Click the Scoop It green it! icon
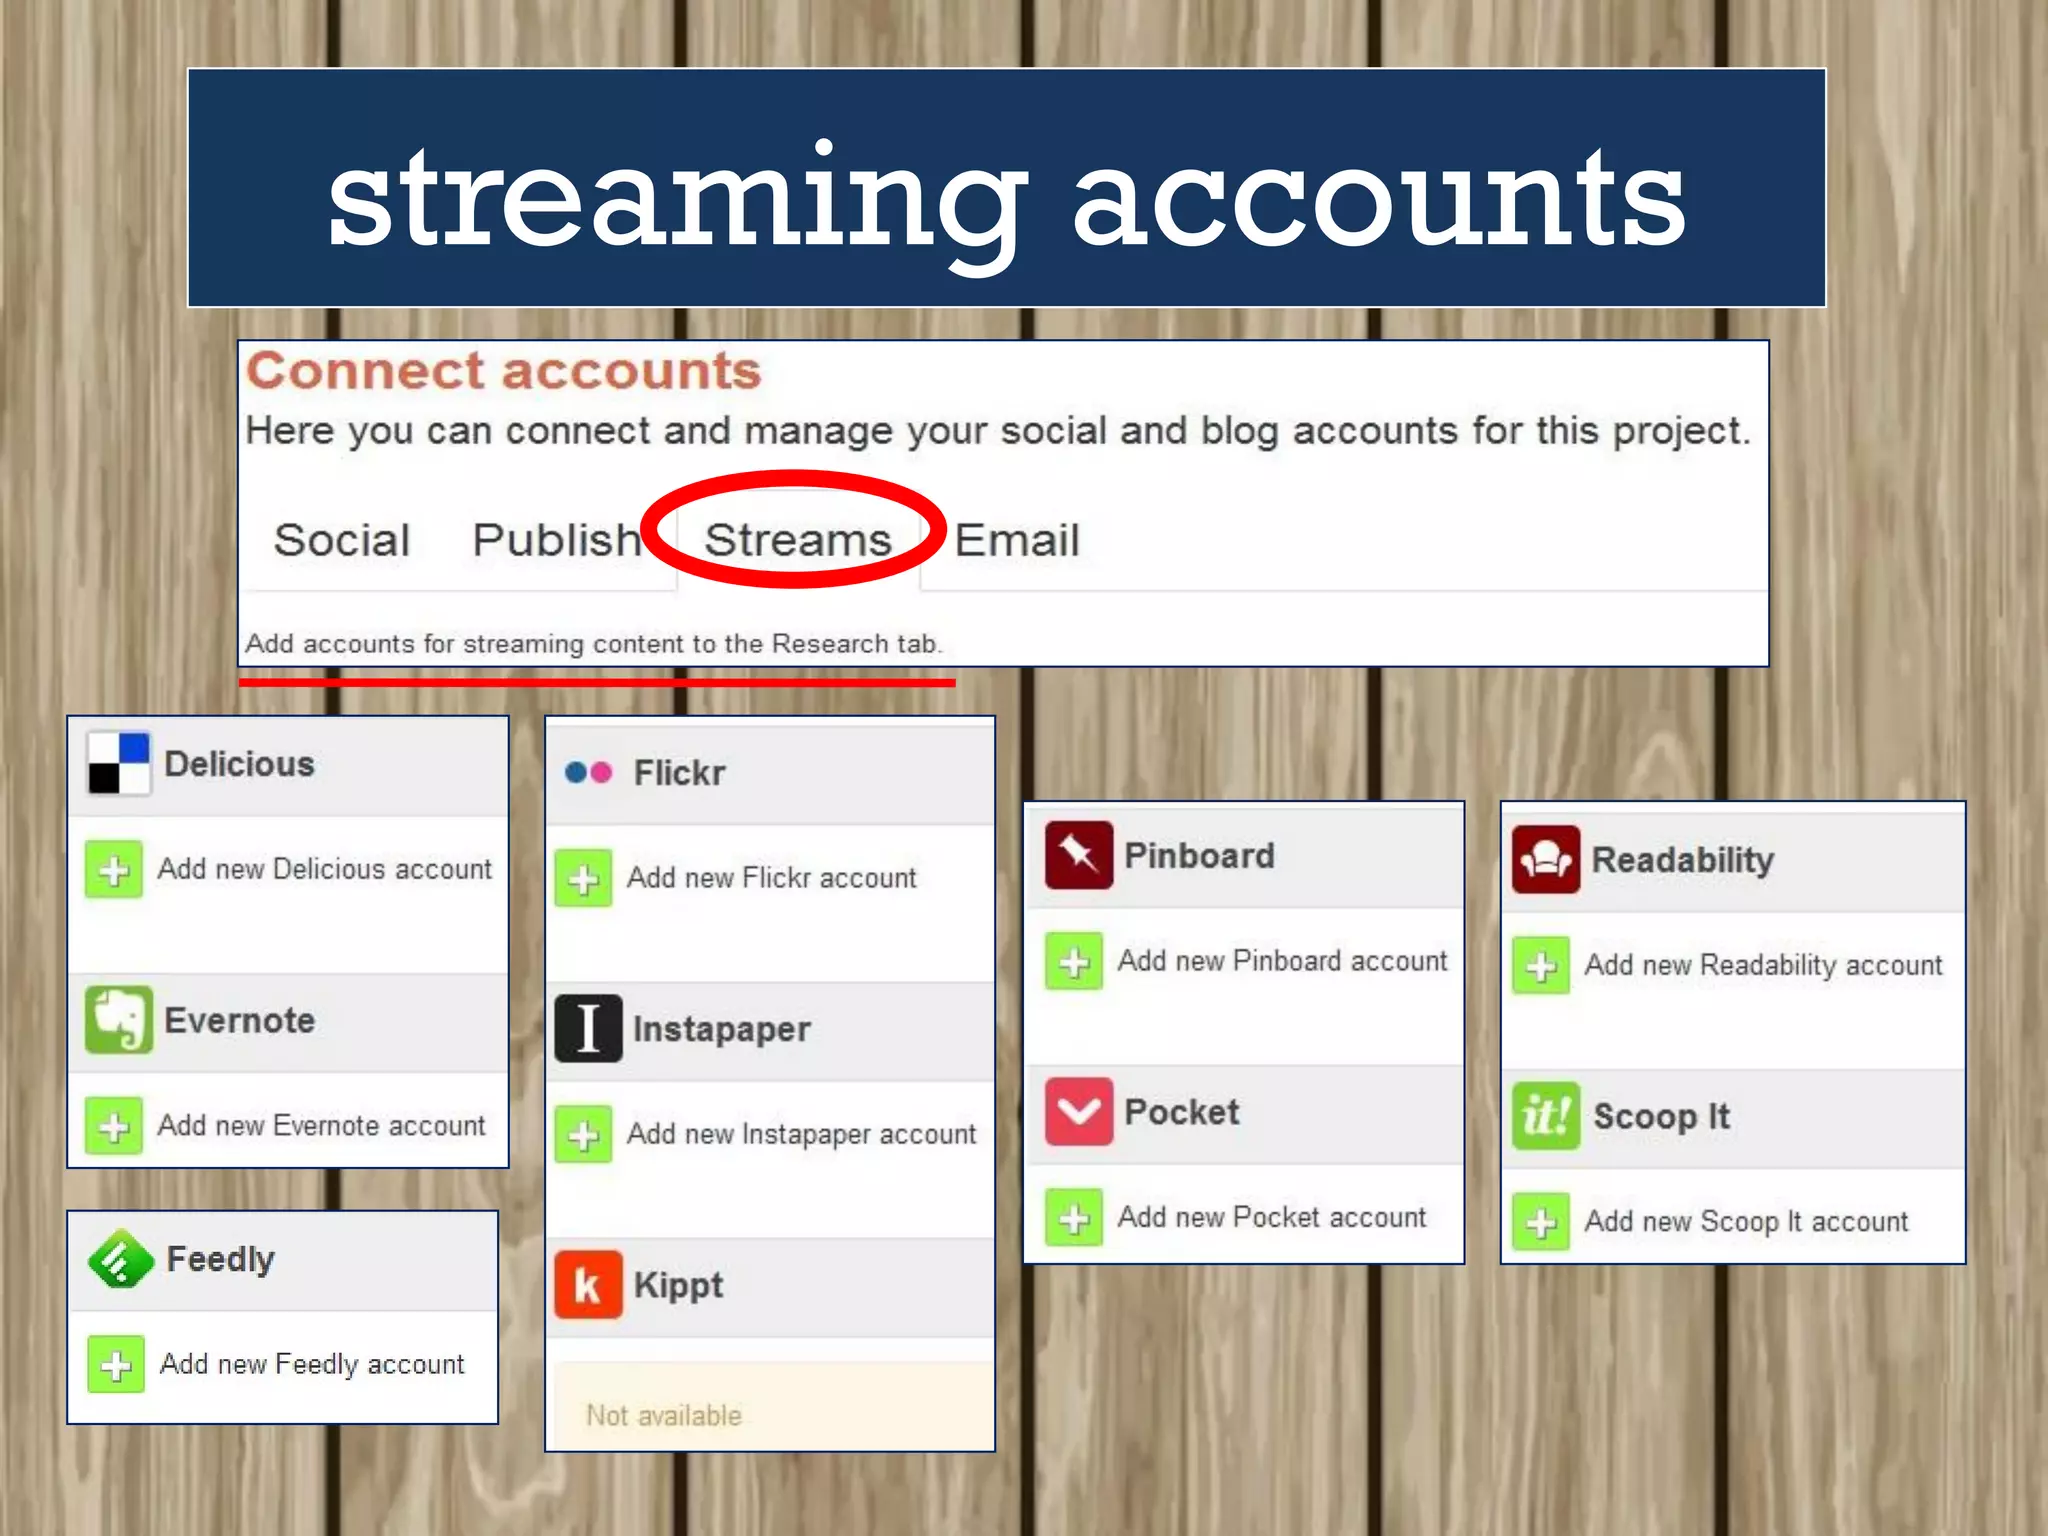Image resolution: width=2048 pixels, height=1536 pixels. point(1546,1115)
